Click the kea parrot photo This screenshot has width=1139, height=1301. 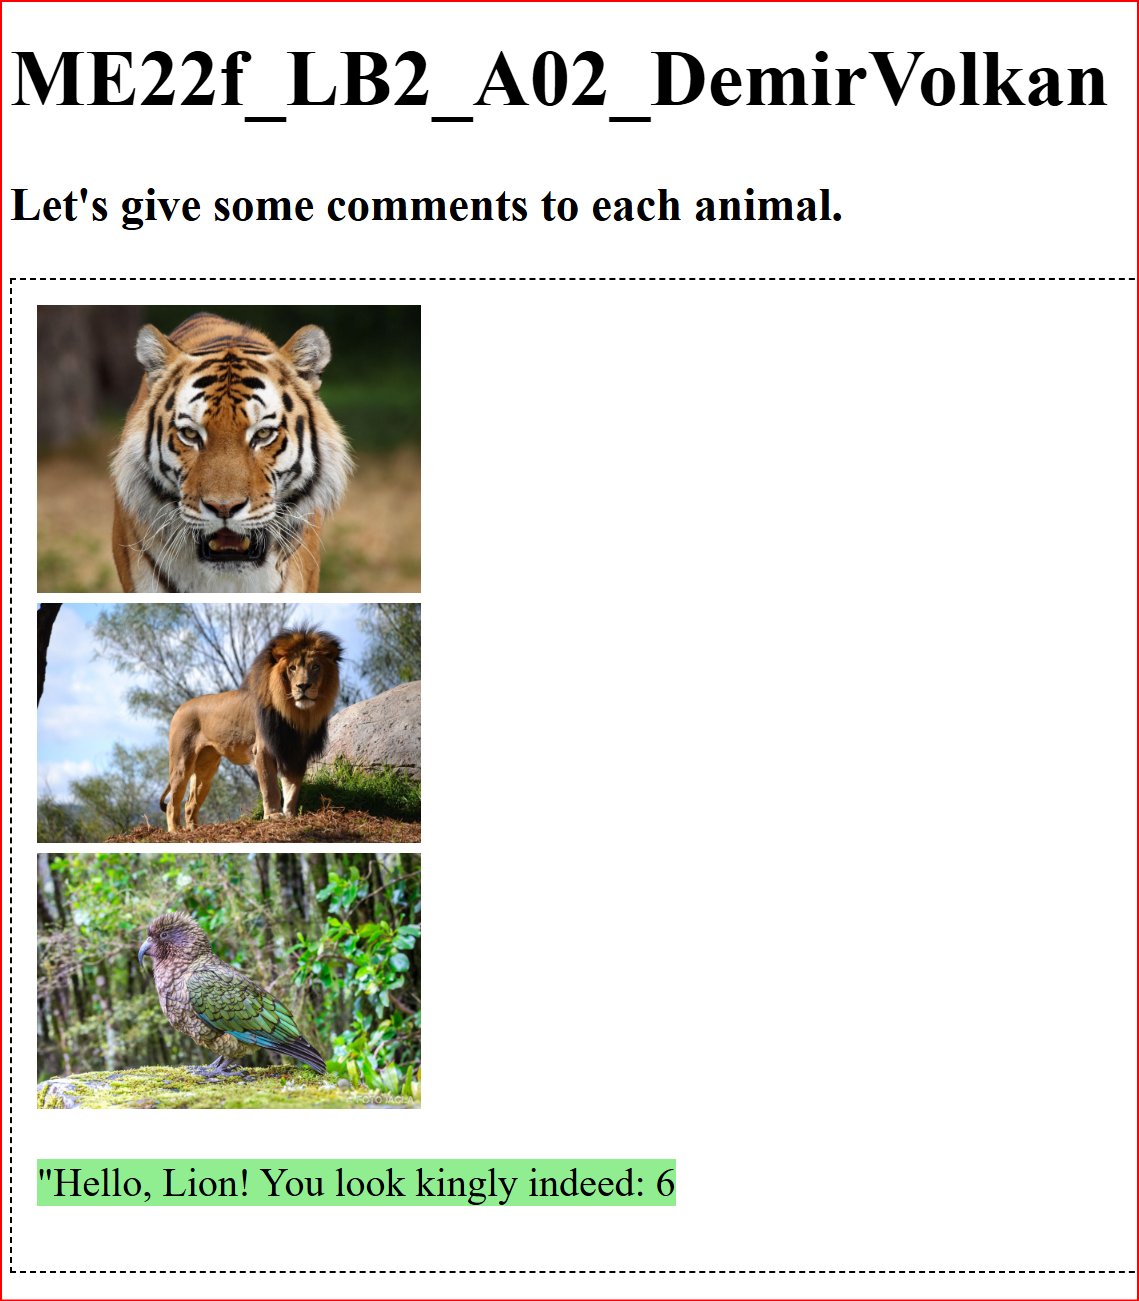click(229, 981)
